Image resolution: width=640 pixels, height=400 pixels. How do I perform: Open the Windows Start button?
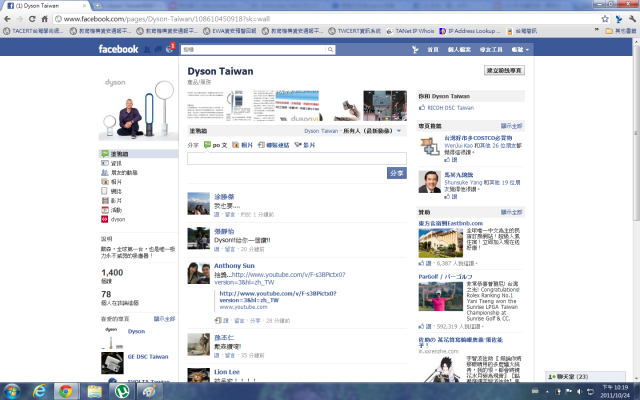pos(11,391)
